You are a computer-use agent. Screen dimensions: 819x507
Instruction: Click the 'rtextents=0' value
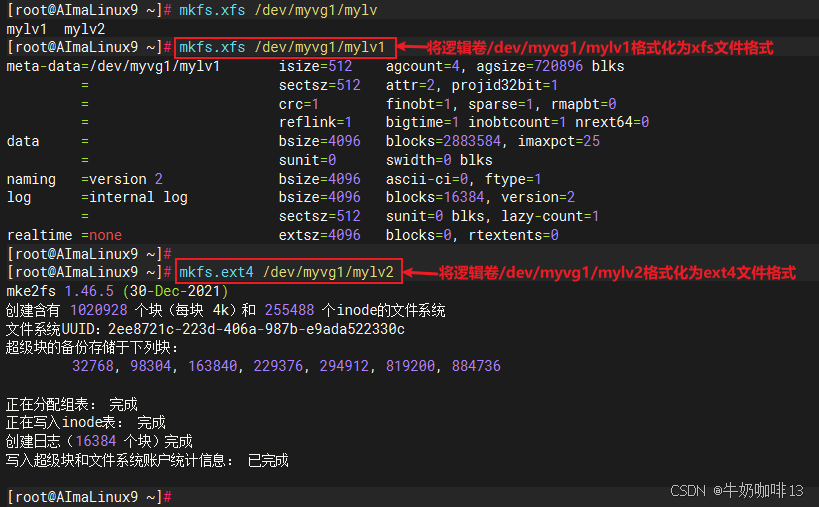(x=513, y=235)
